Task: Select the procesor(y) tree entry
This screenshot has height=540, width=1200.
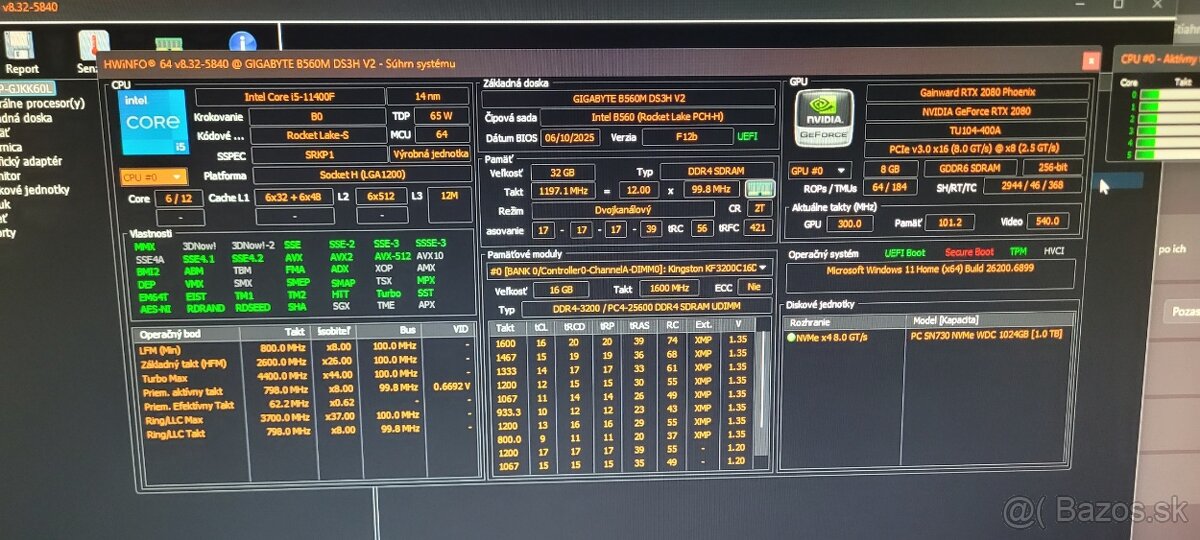Action: [x=42, y=103]
